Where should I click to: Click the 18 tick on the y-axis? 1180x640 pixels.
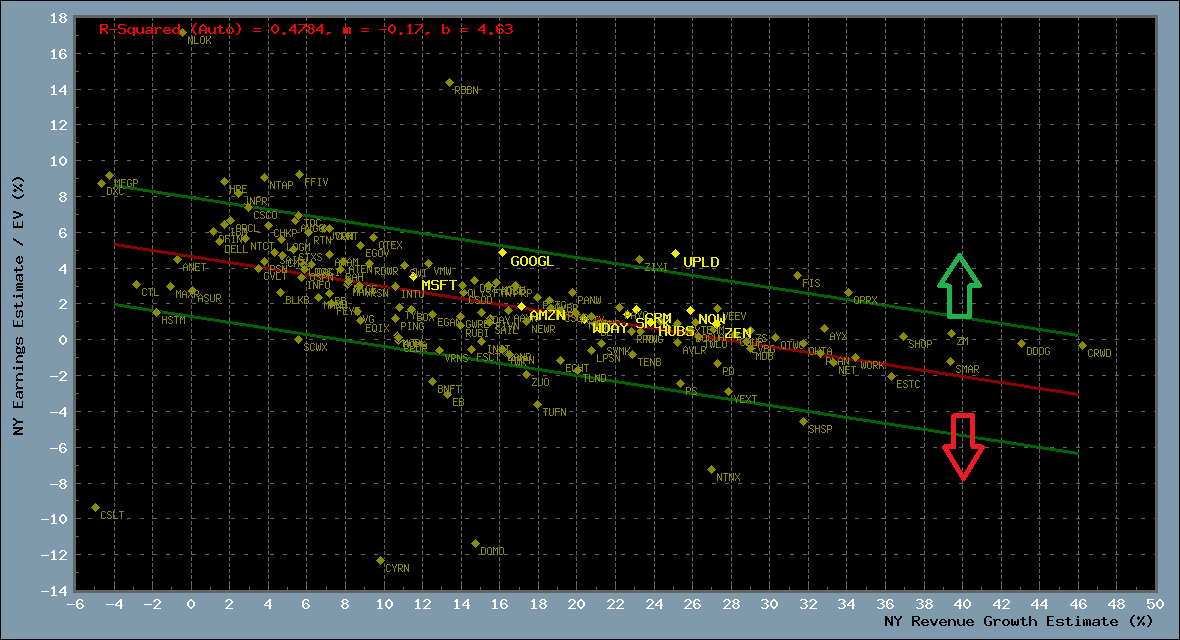pyautogui.click(x=59, y=18)
